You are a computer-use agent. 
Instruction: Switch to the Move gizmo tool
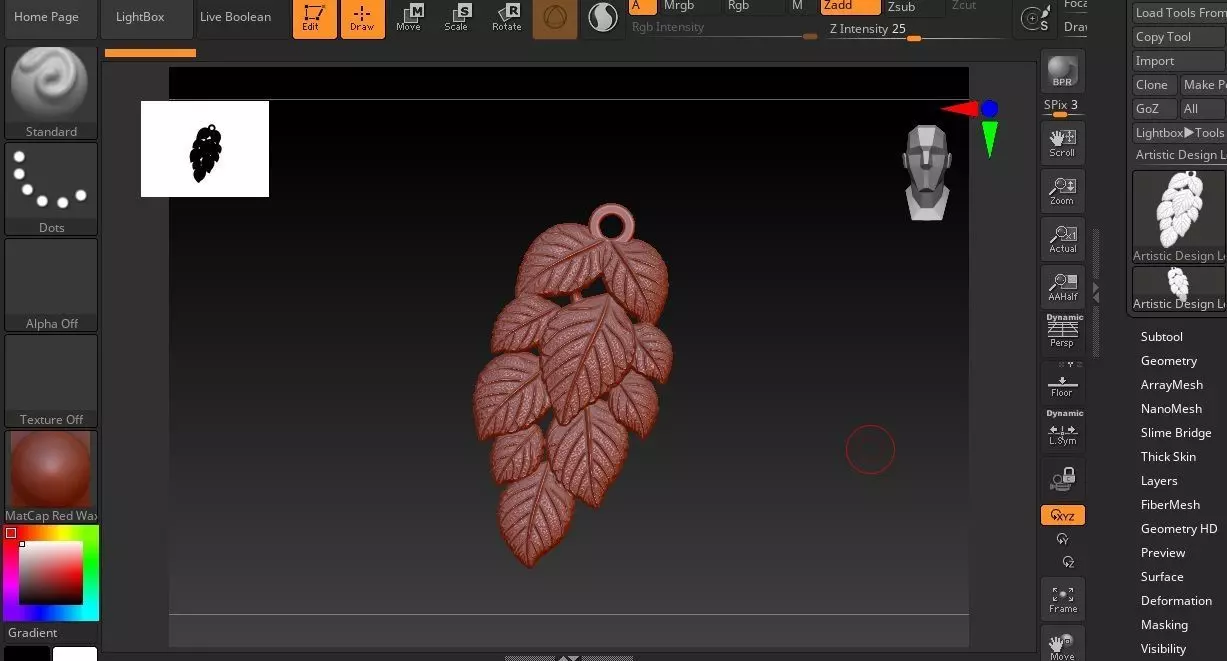(x=408, y=19)
